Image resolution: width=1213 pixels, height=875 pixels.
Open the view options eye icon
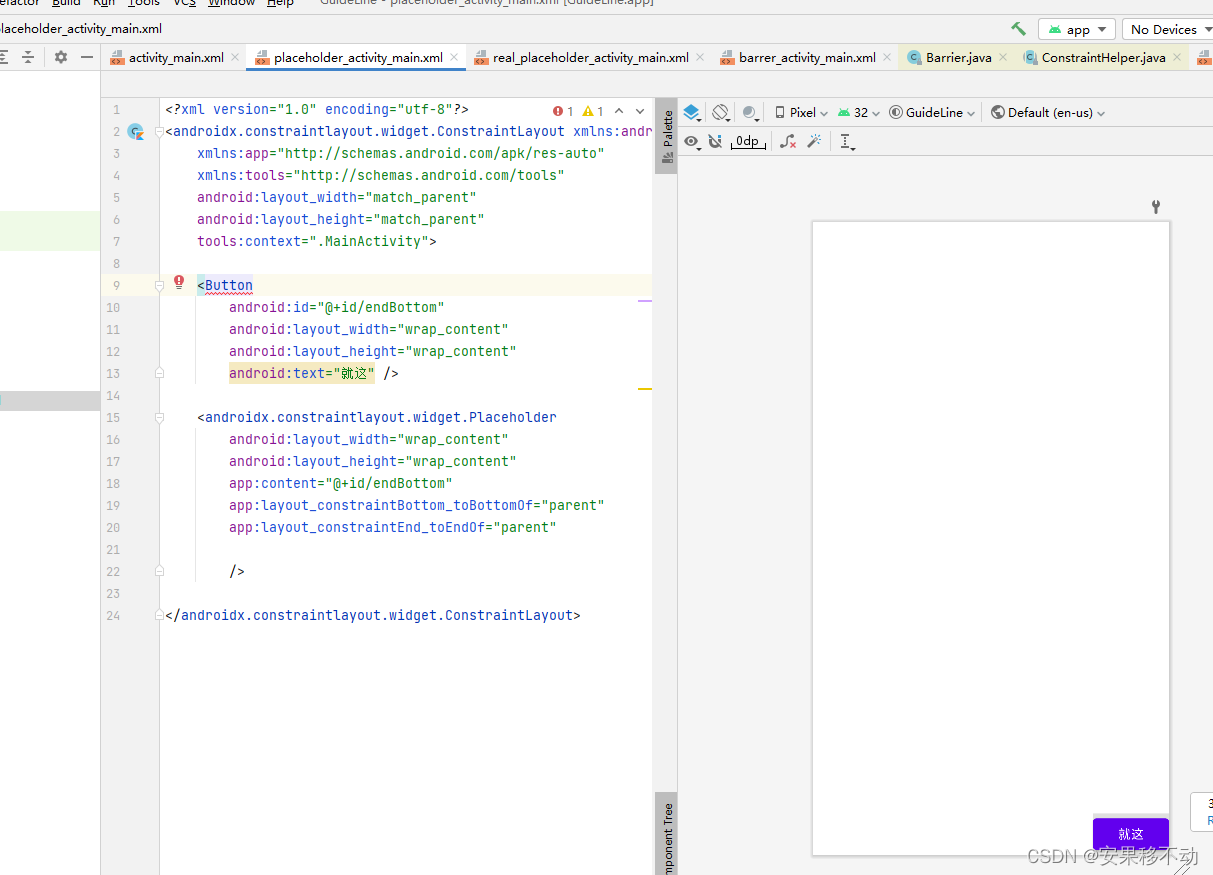(691, 141)
